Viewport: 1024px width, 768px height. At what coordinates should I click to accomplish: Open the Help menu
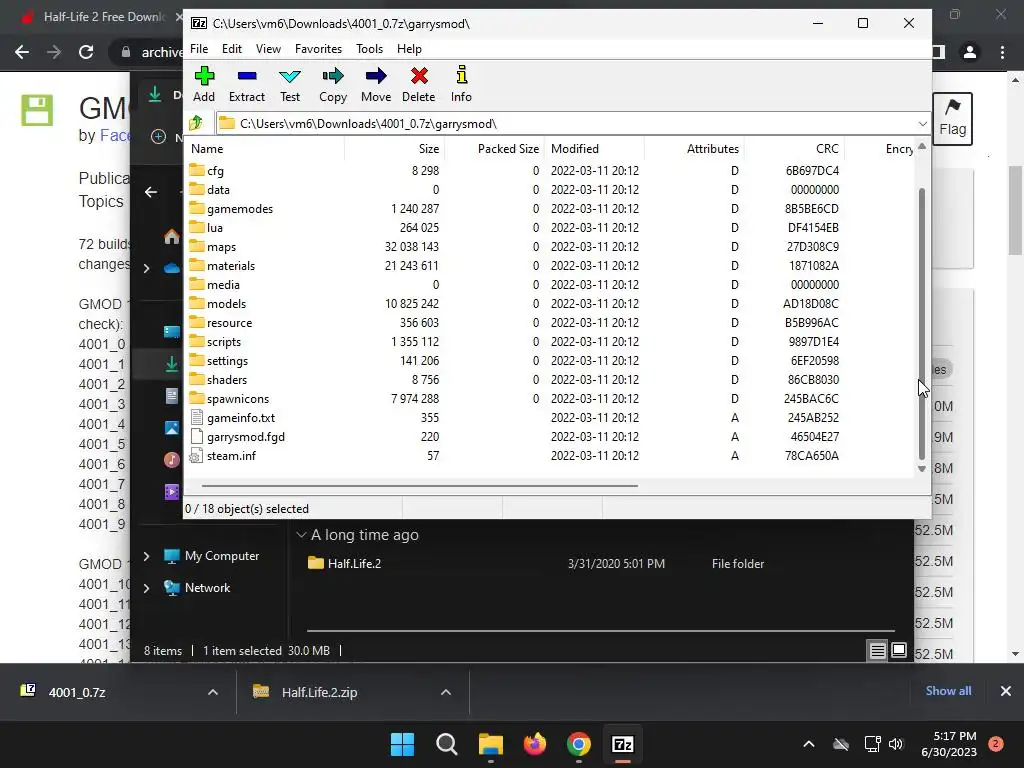[409, 49]
